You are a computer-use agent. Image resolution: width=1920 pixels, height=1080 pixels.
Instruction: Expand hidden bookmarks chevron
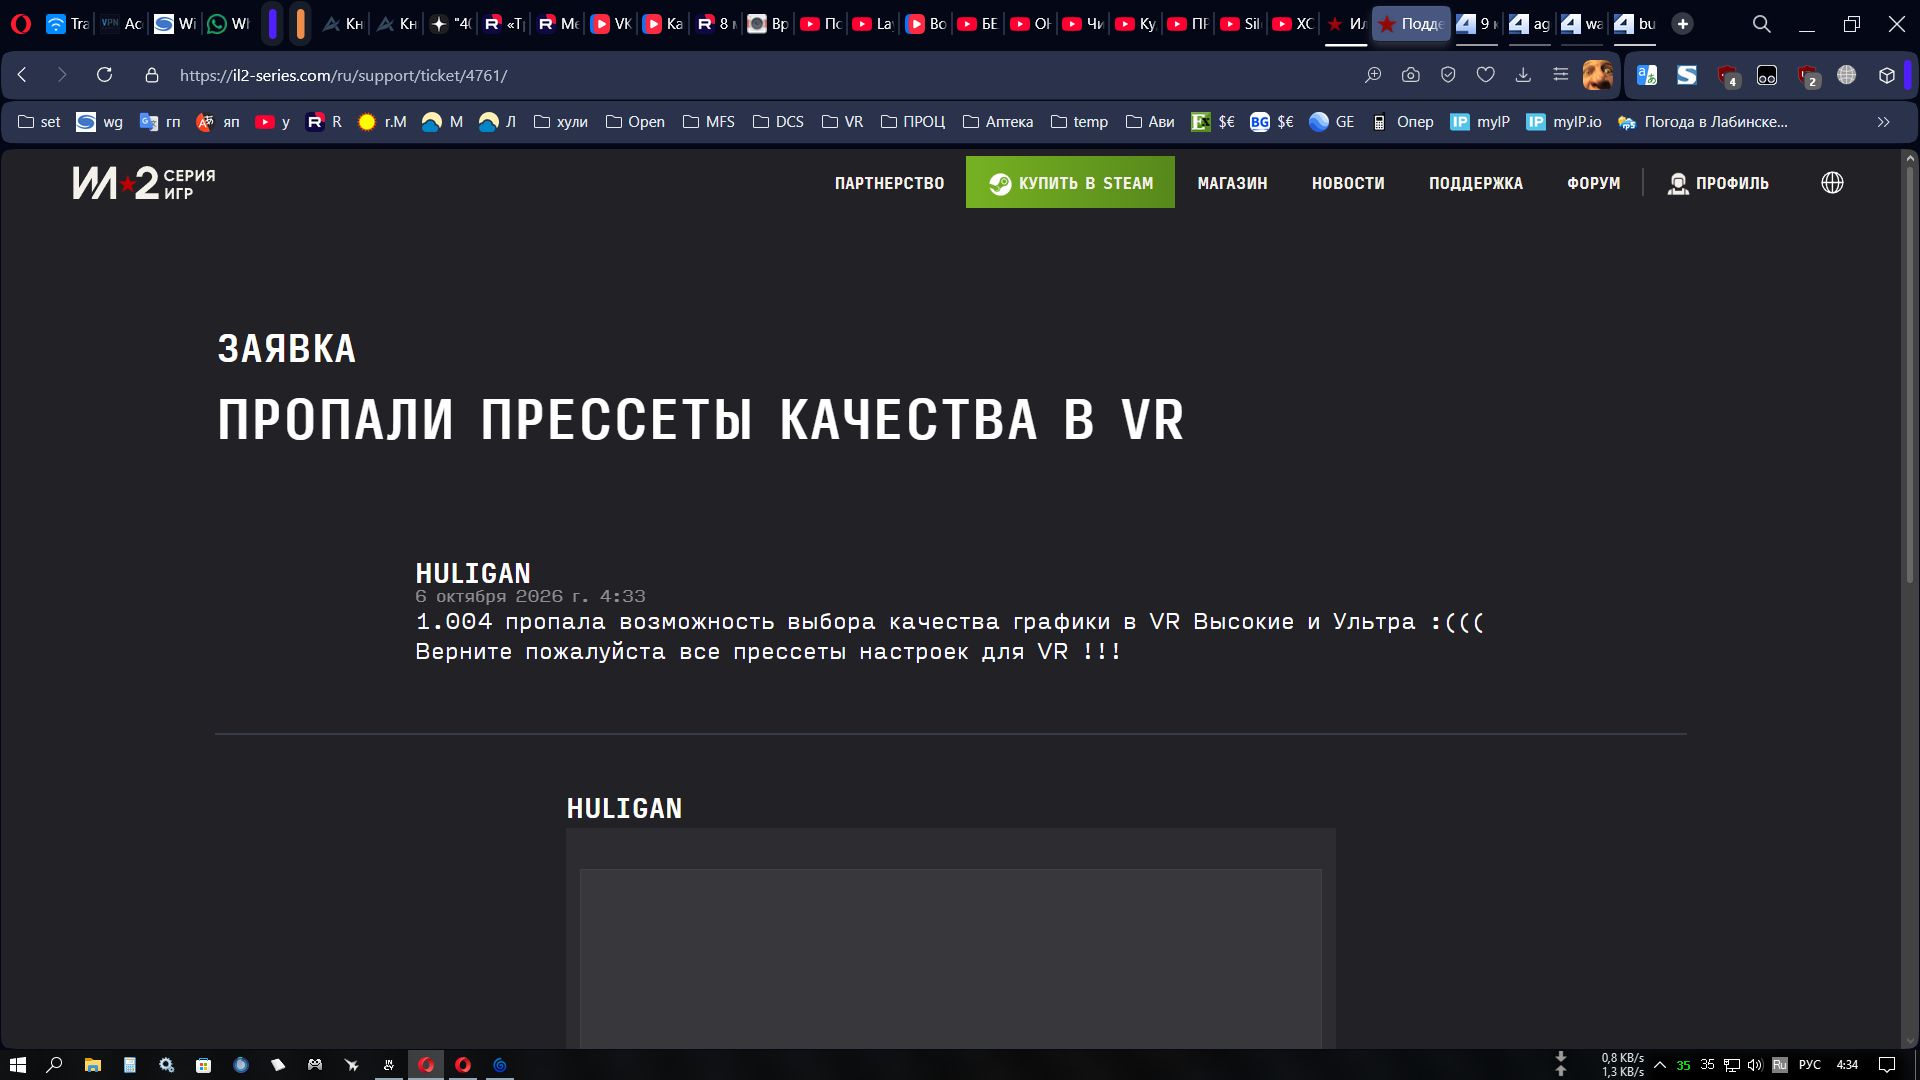pyautogui.click(x=1884, y=122)
